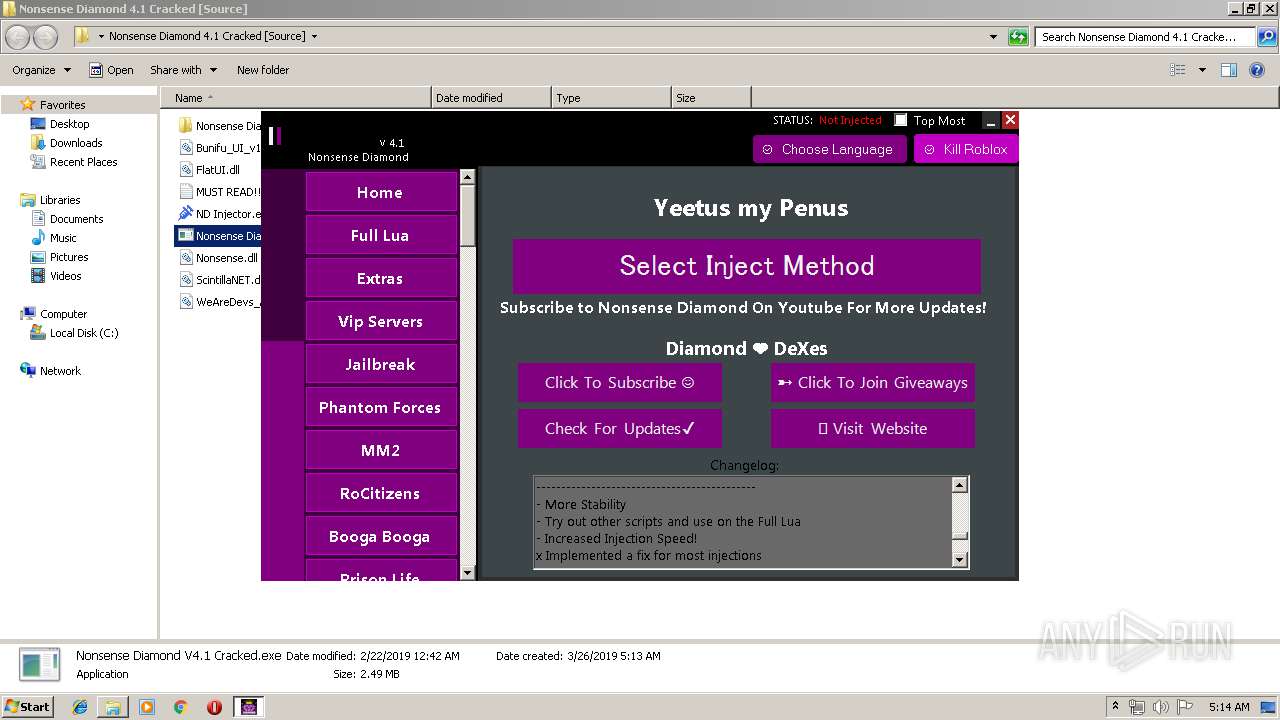Screen dimensions: 1280x720
Task: Click the changelog scroll down arrow
Action: click(960, 560)
